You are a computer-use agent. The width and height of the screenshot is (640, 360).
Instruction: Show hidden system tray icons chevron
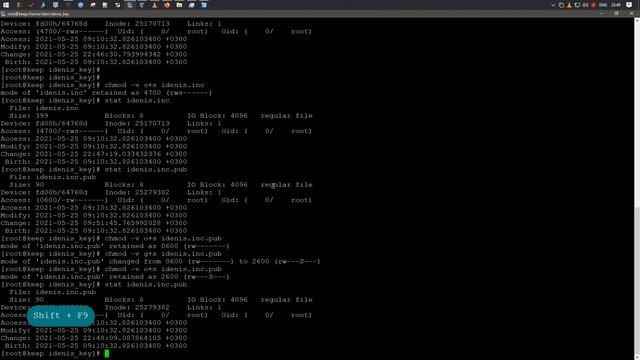pos(553,5)
